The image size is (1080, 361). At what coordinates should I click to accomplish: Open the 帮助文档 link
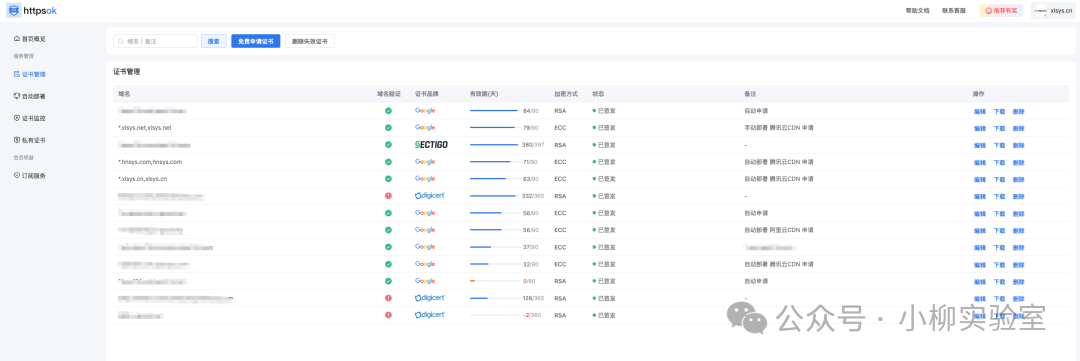pos(917,11)
